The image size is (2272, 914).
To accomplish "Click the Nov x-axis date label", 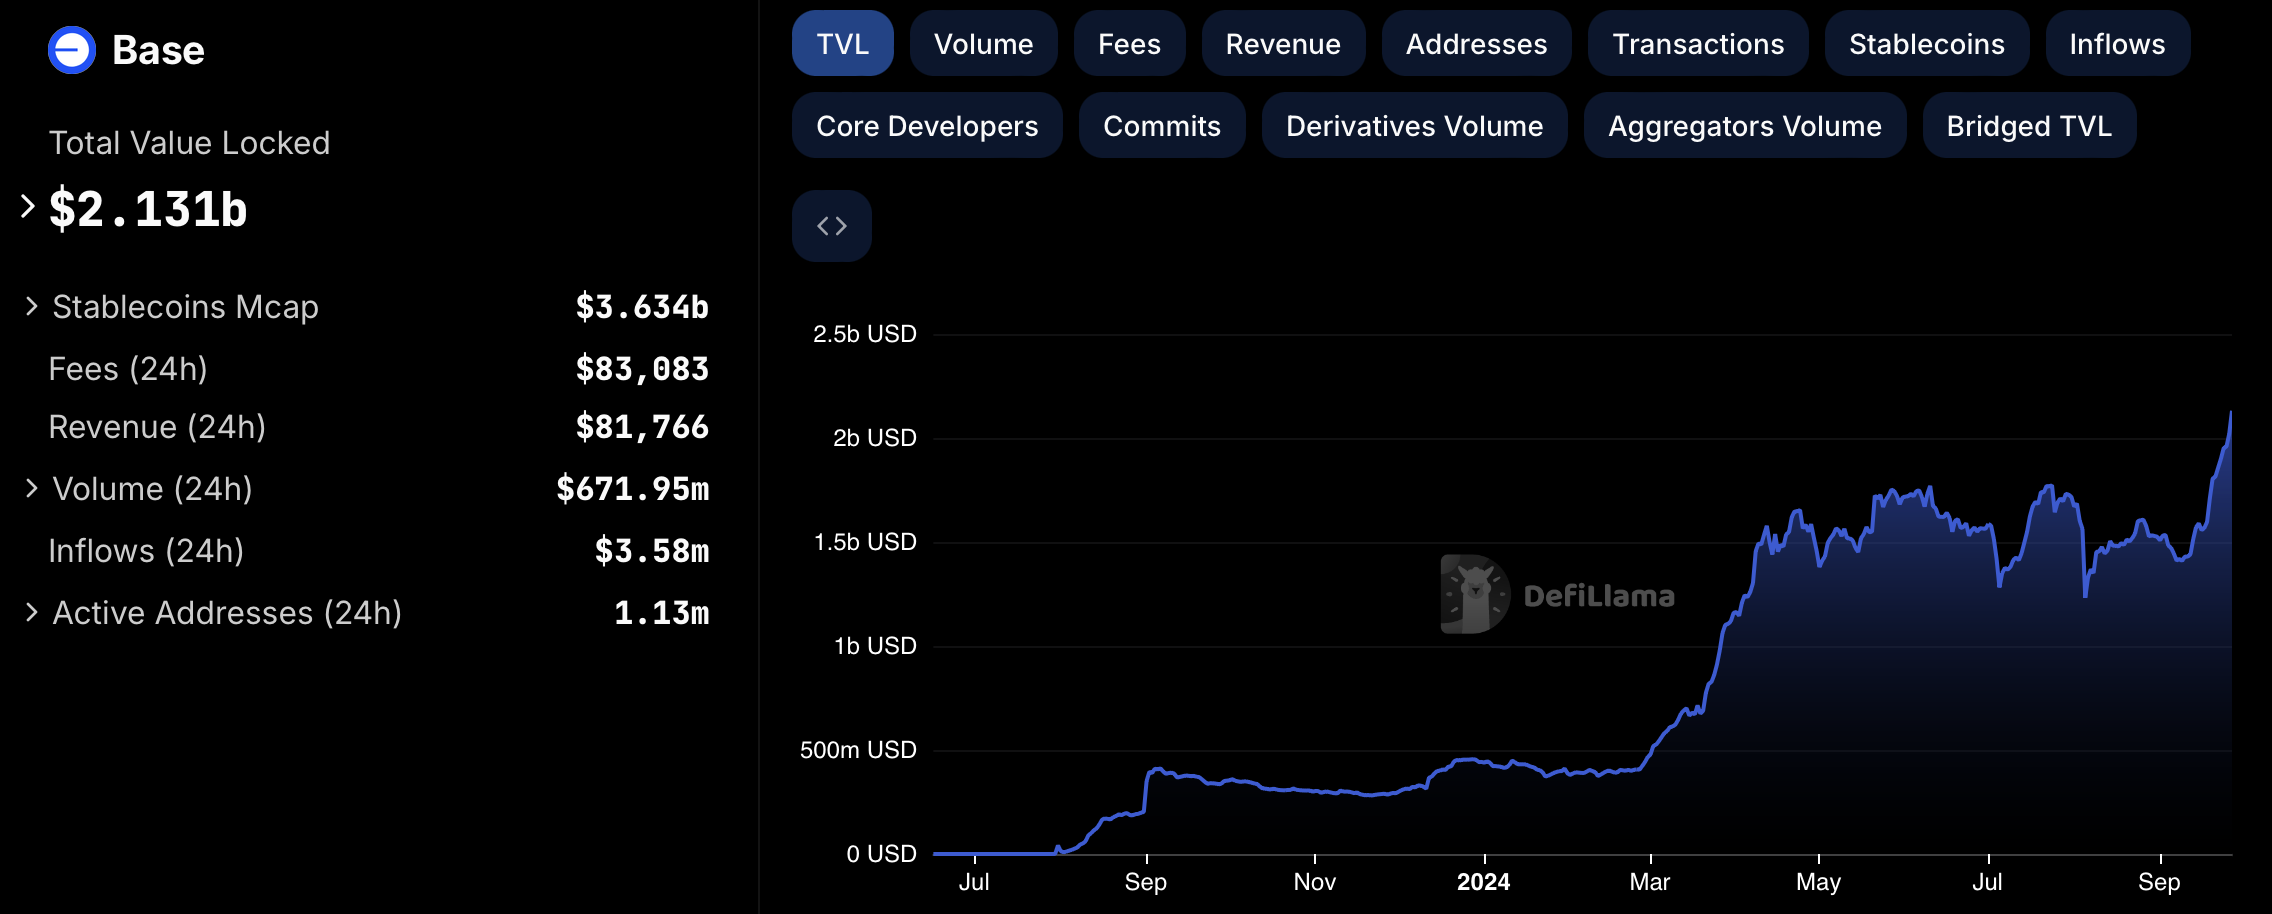I will (1314, 882).
